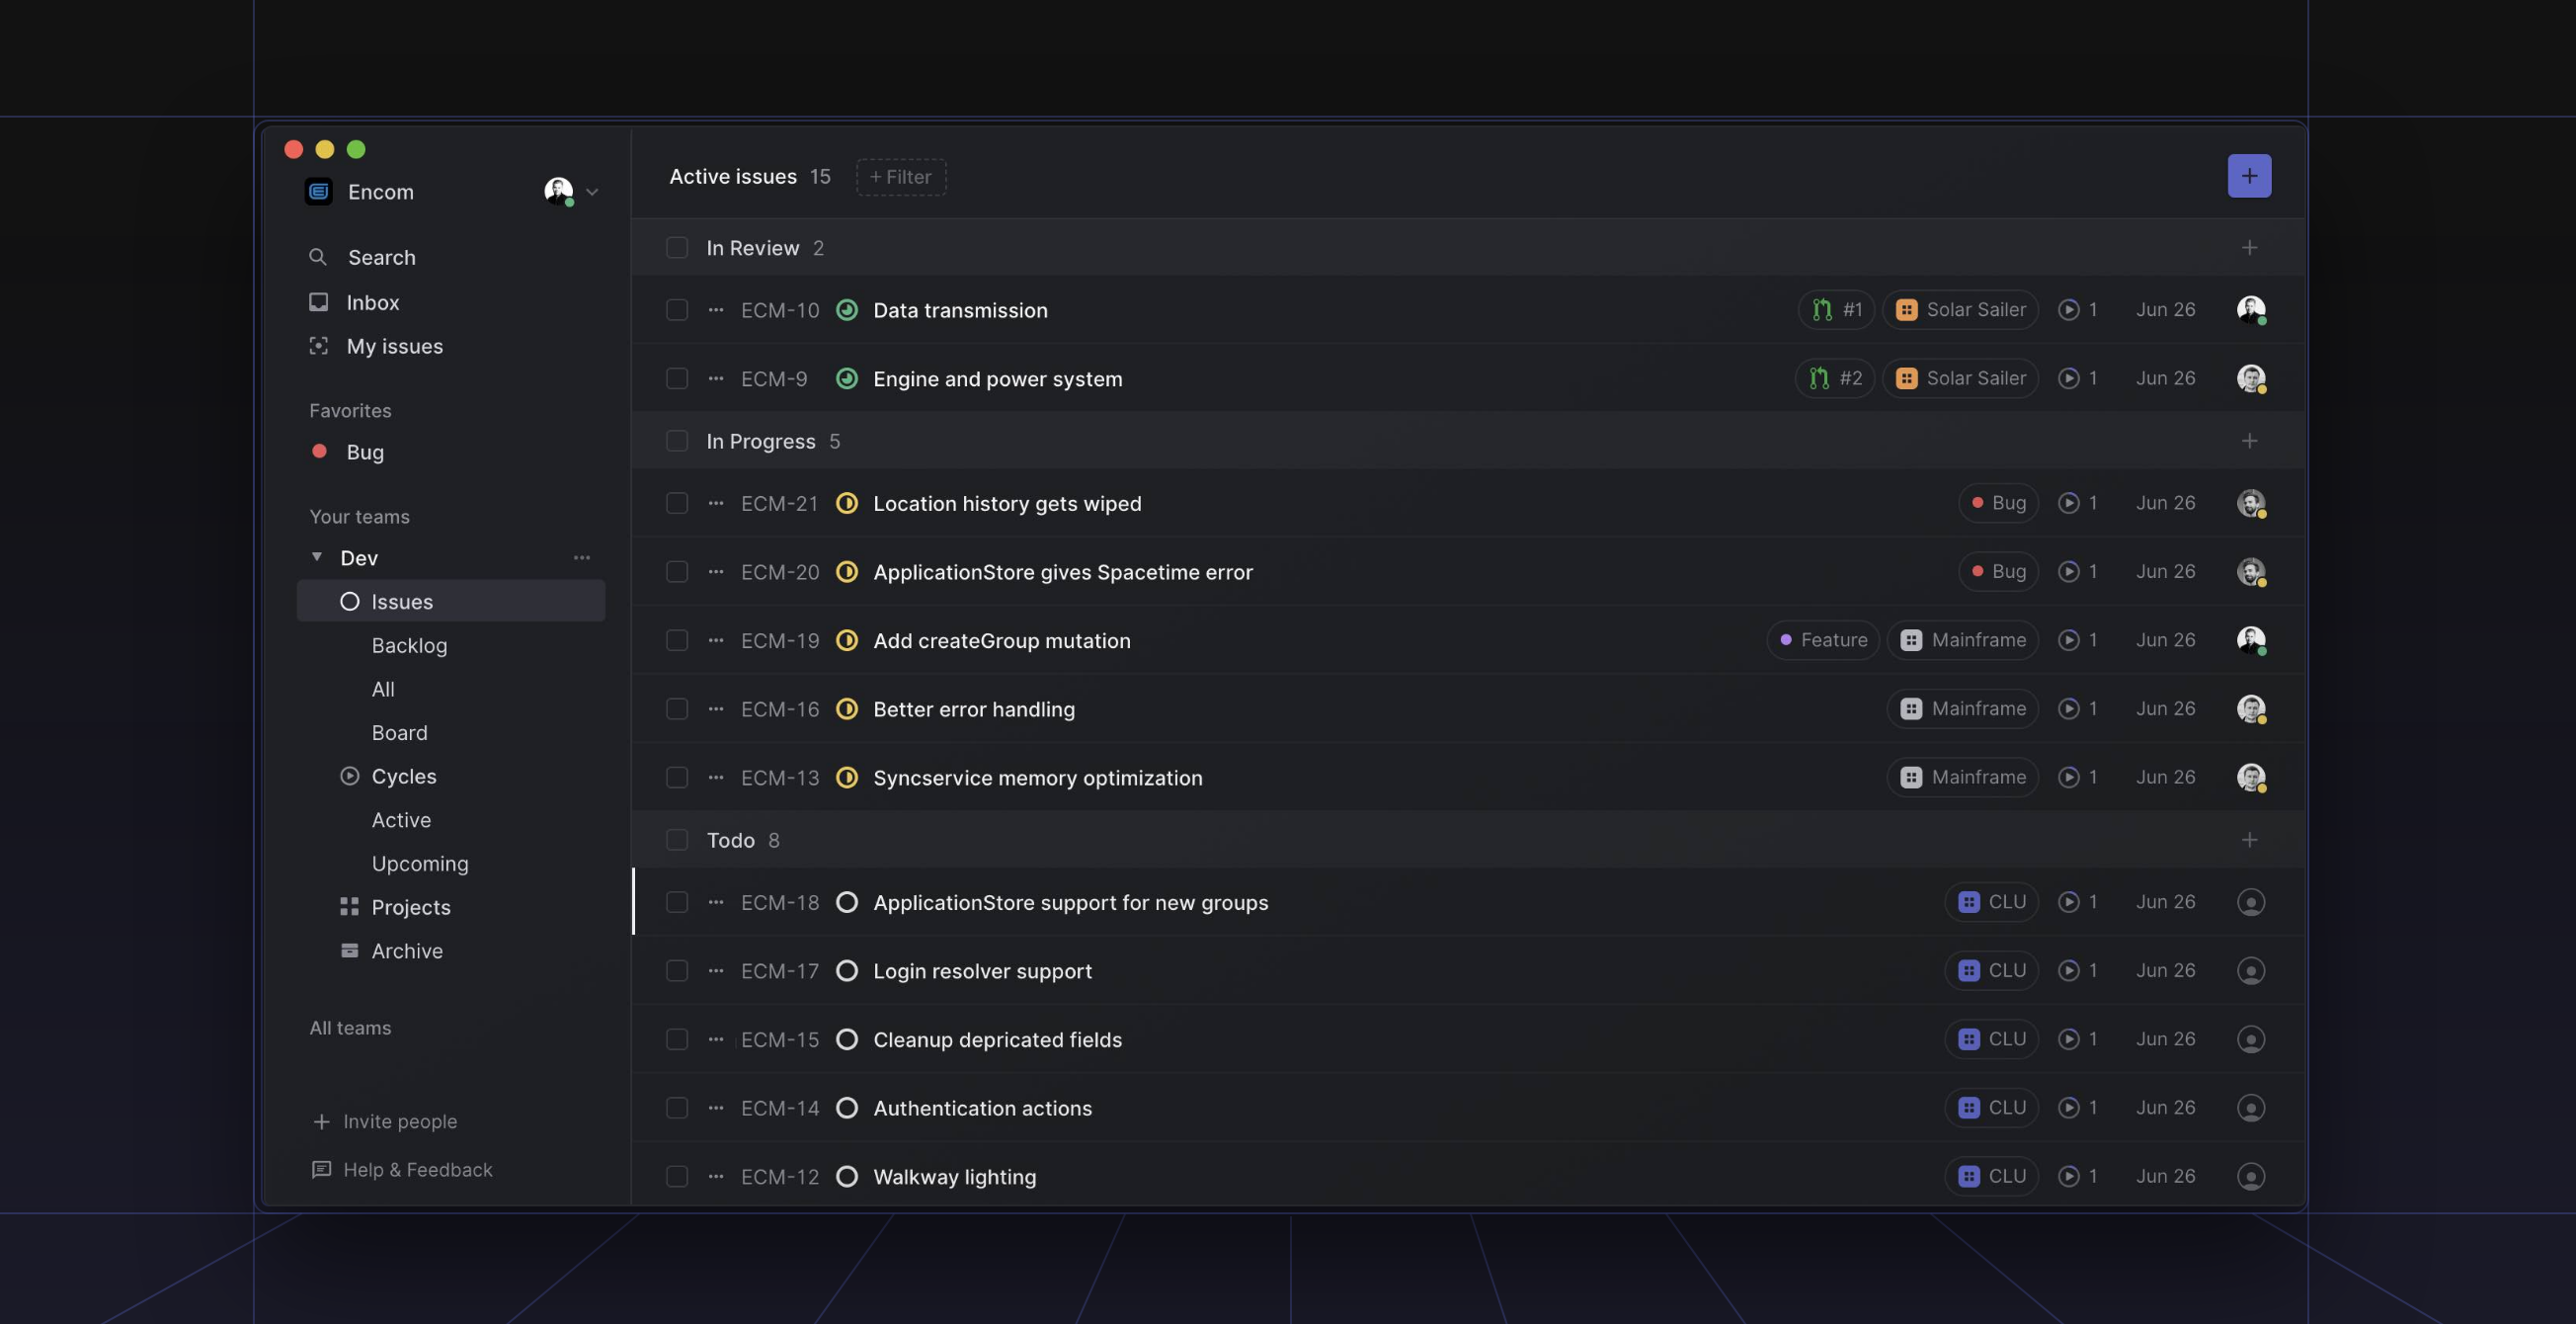This screenshot has width=2576, height=1324.
Task: Open All teams
Action: tap(350, 1028)
